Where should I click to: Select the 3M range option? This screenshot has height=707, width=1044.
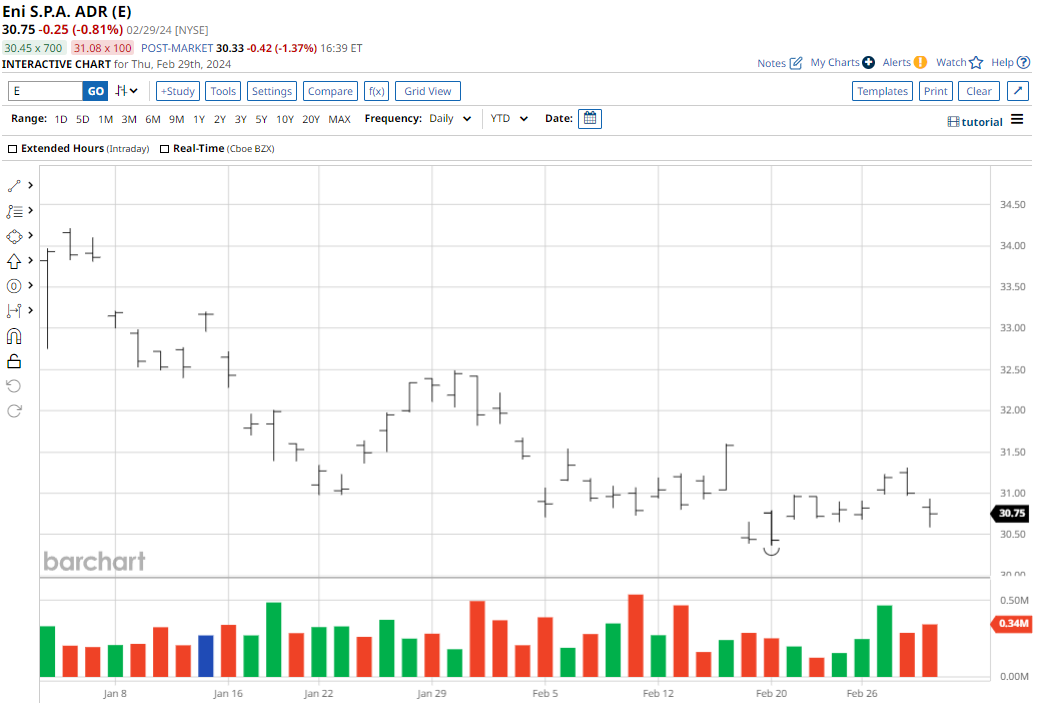pos(129,119)
